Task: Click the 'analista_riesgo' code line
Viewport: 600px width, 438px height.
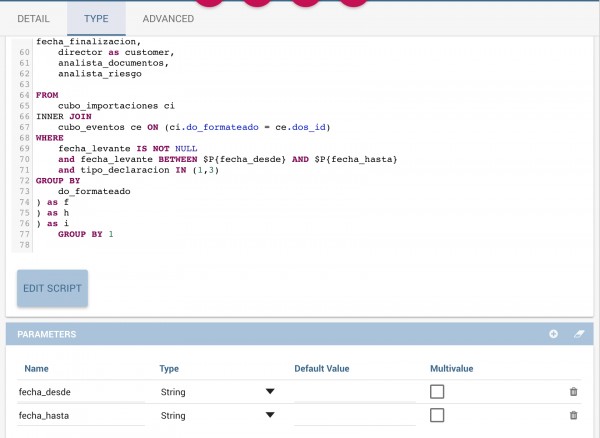Action: pyautogui.click(x=100, y=74)
